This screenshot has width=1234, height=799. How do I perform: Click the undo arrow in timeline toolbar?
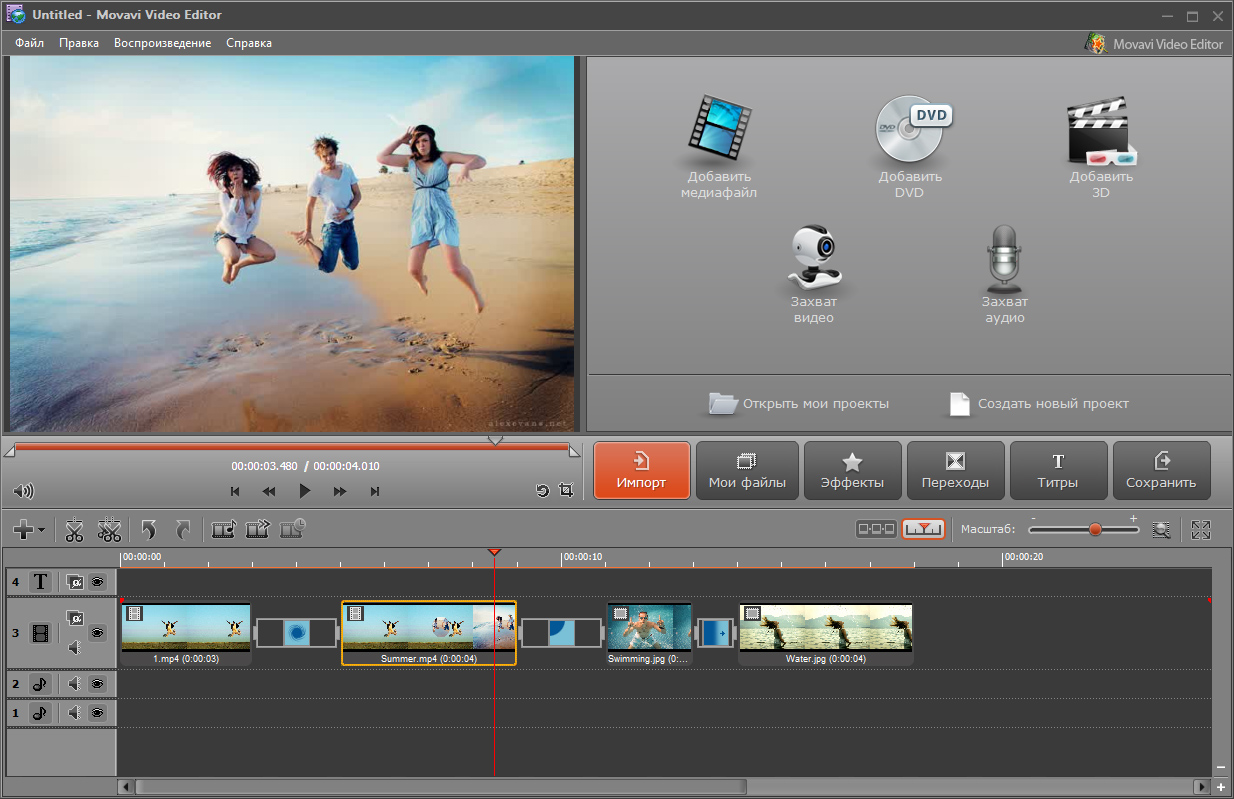point(149,530)
